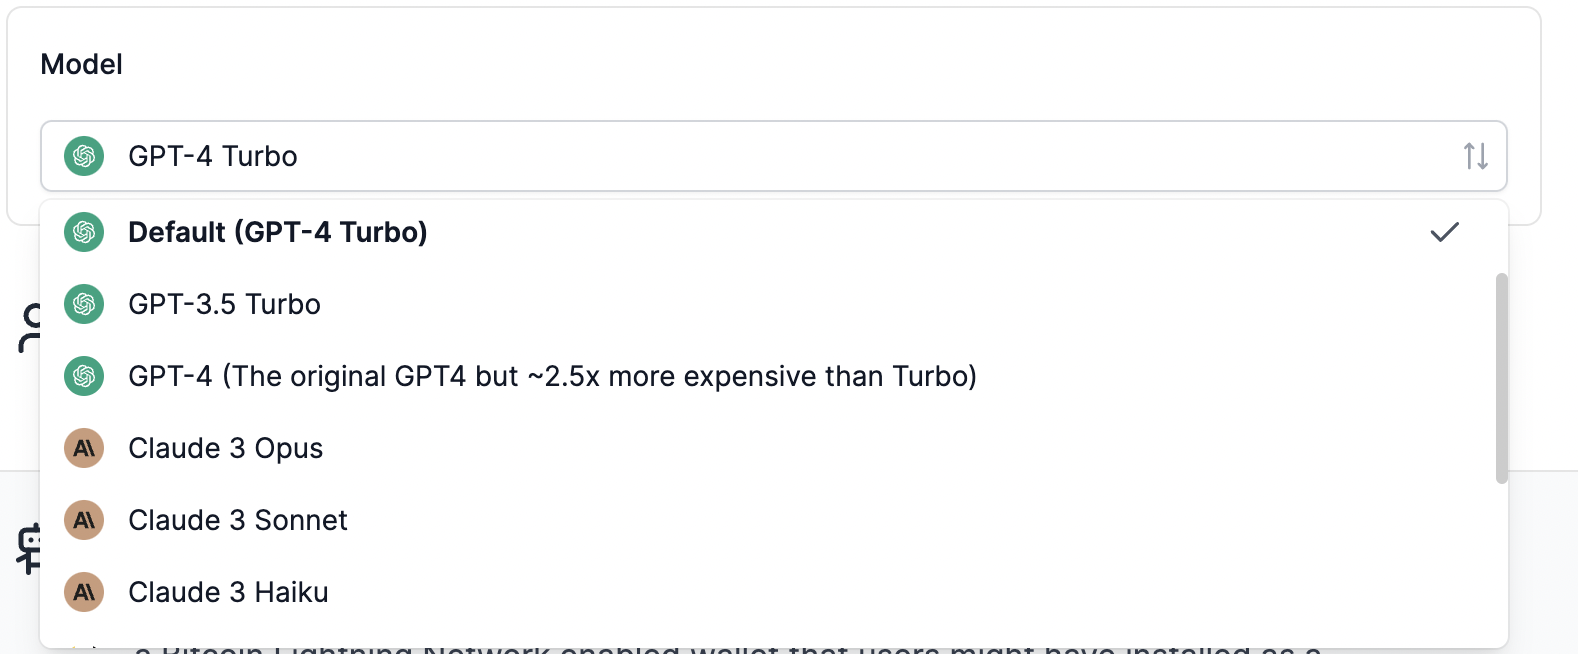Select Claude 3 Sonnet from the dropdown
This screenshot has height=654, width=1578.
(238, 520)
